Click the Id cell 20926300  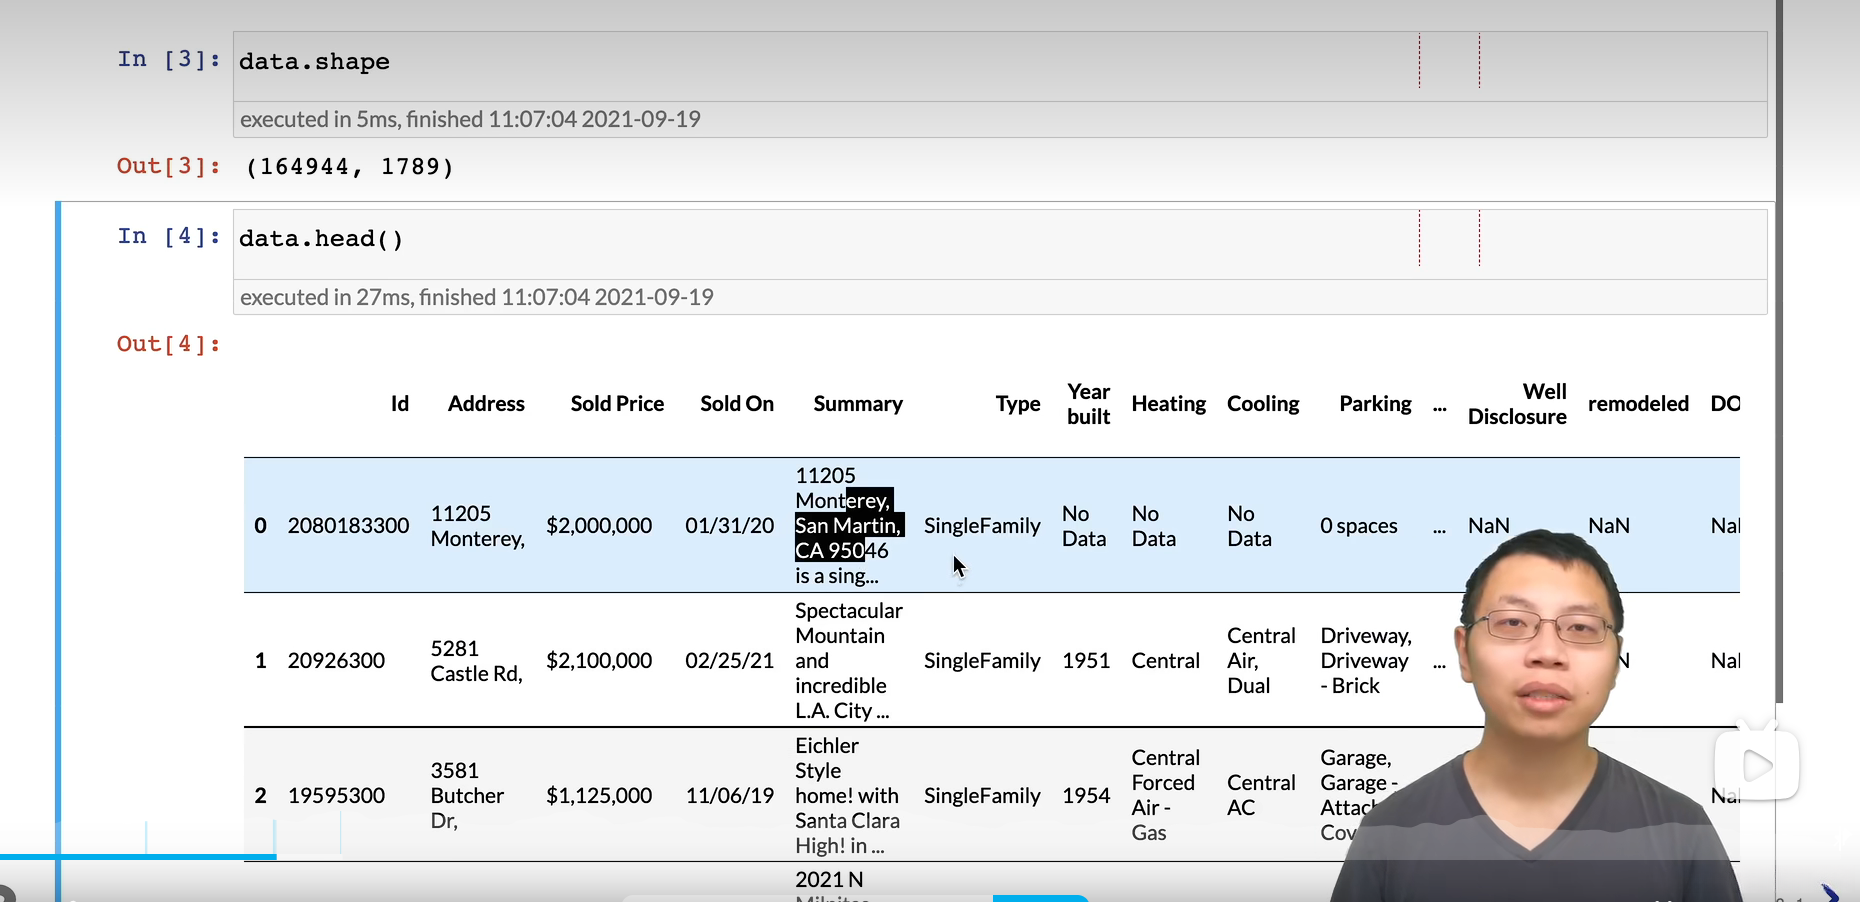point(336,661)
